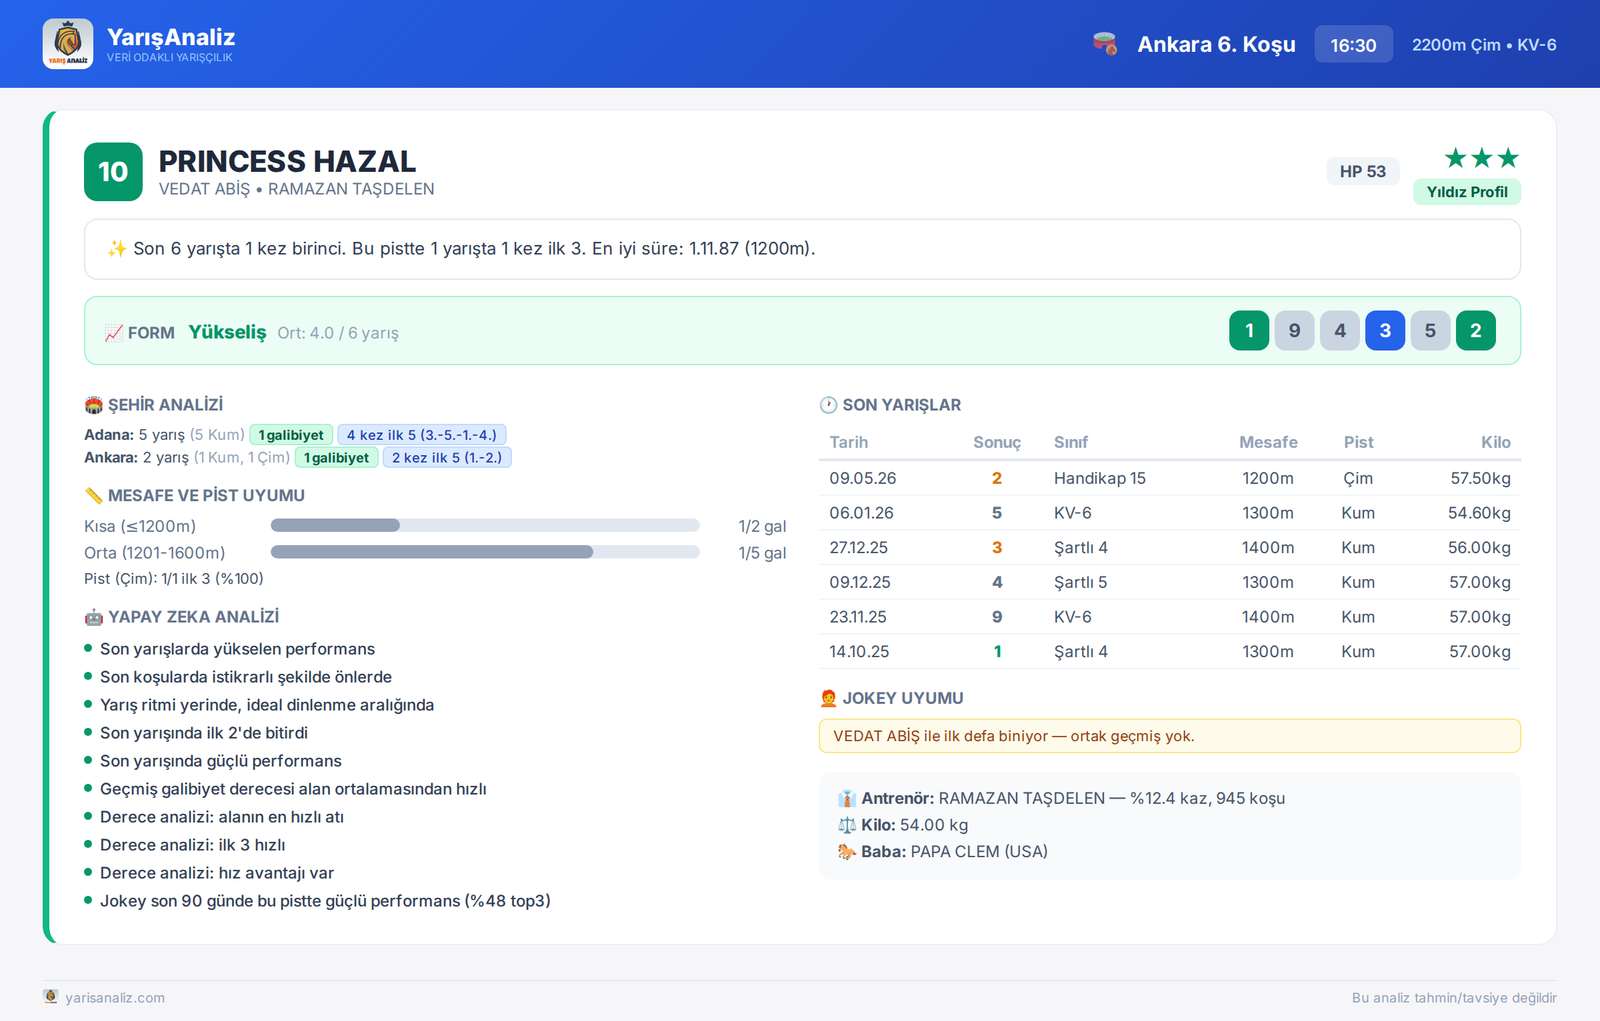1600x1021 pixels.
Task: Click the Şartlı 5 class cell
Action: [x=1081, y=582]
